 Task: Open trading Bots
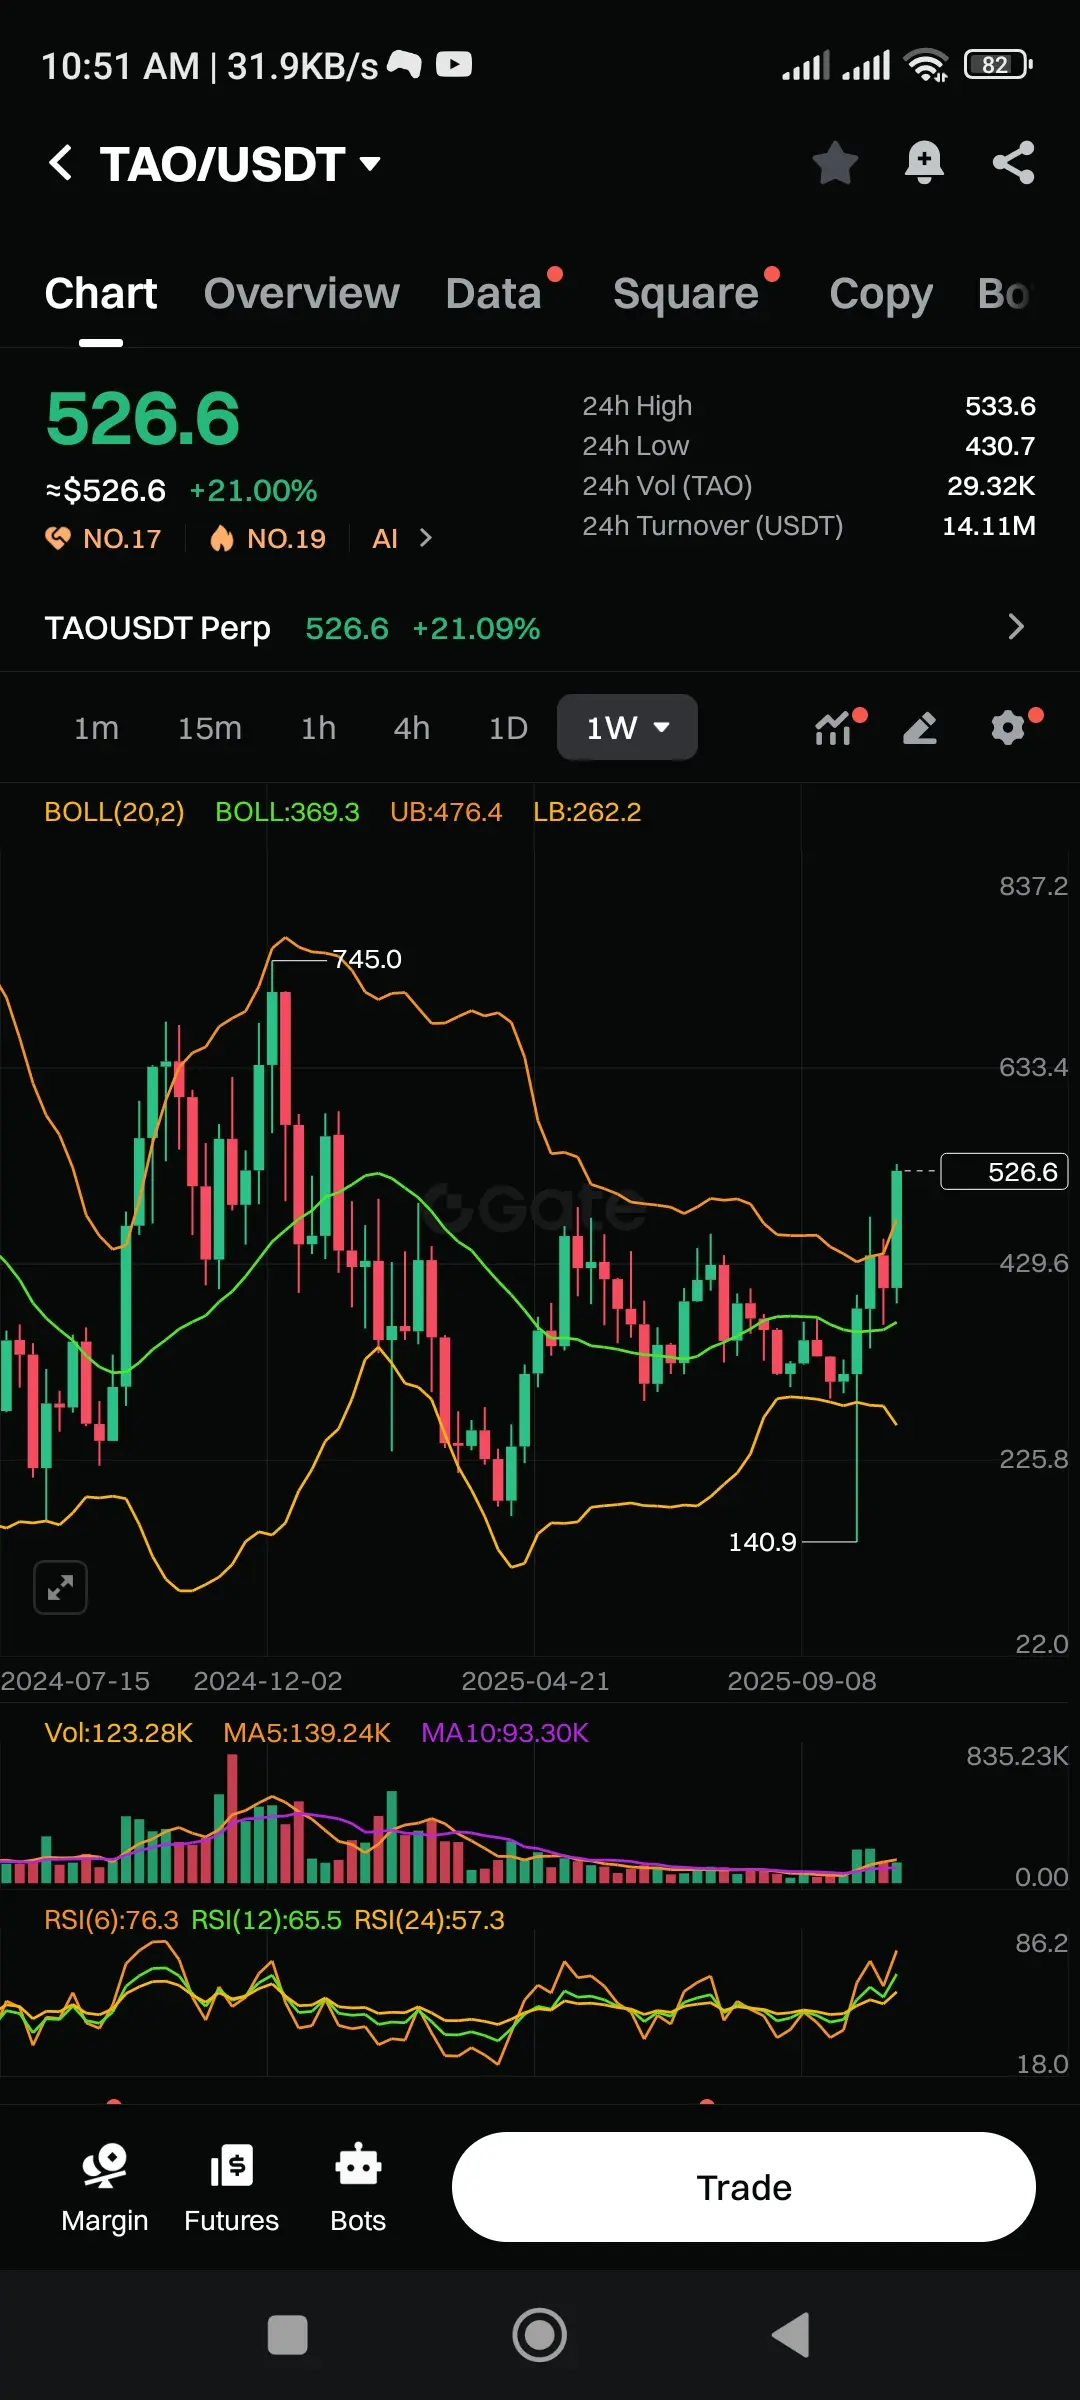[x=358, y=2188]
